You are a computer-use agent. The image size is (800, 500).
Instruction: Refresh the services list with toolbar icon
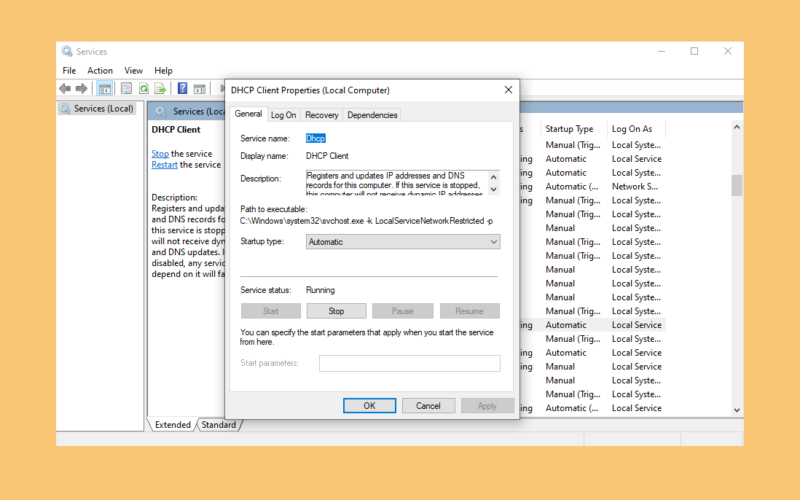click(x=144, y=89)
